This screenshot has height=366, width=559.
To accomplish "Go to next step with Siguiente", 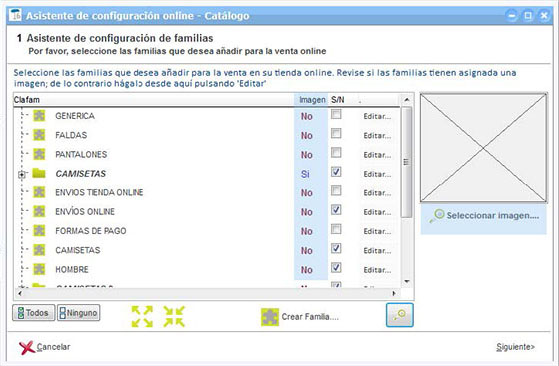I will coord(515,347).
